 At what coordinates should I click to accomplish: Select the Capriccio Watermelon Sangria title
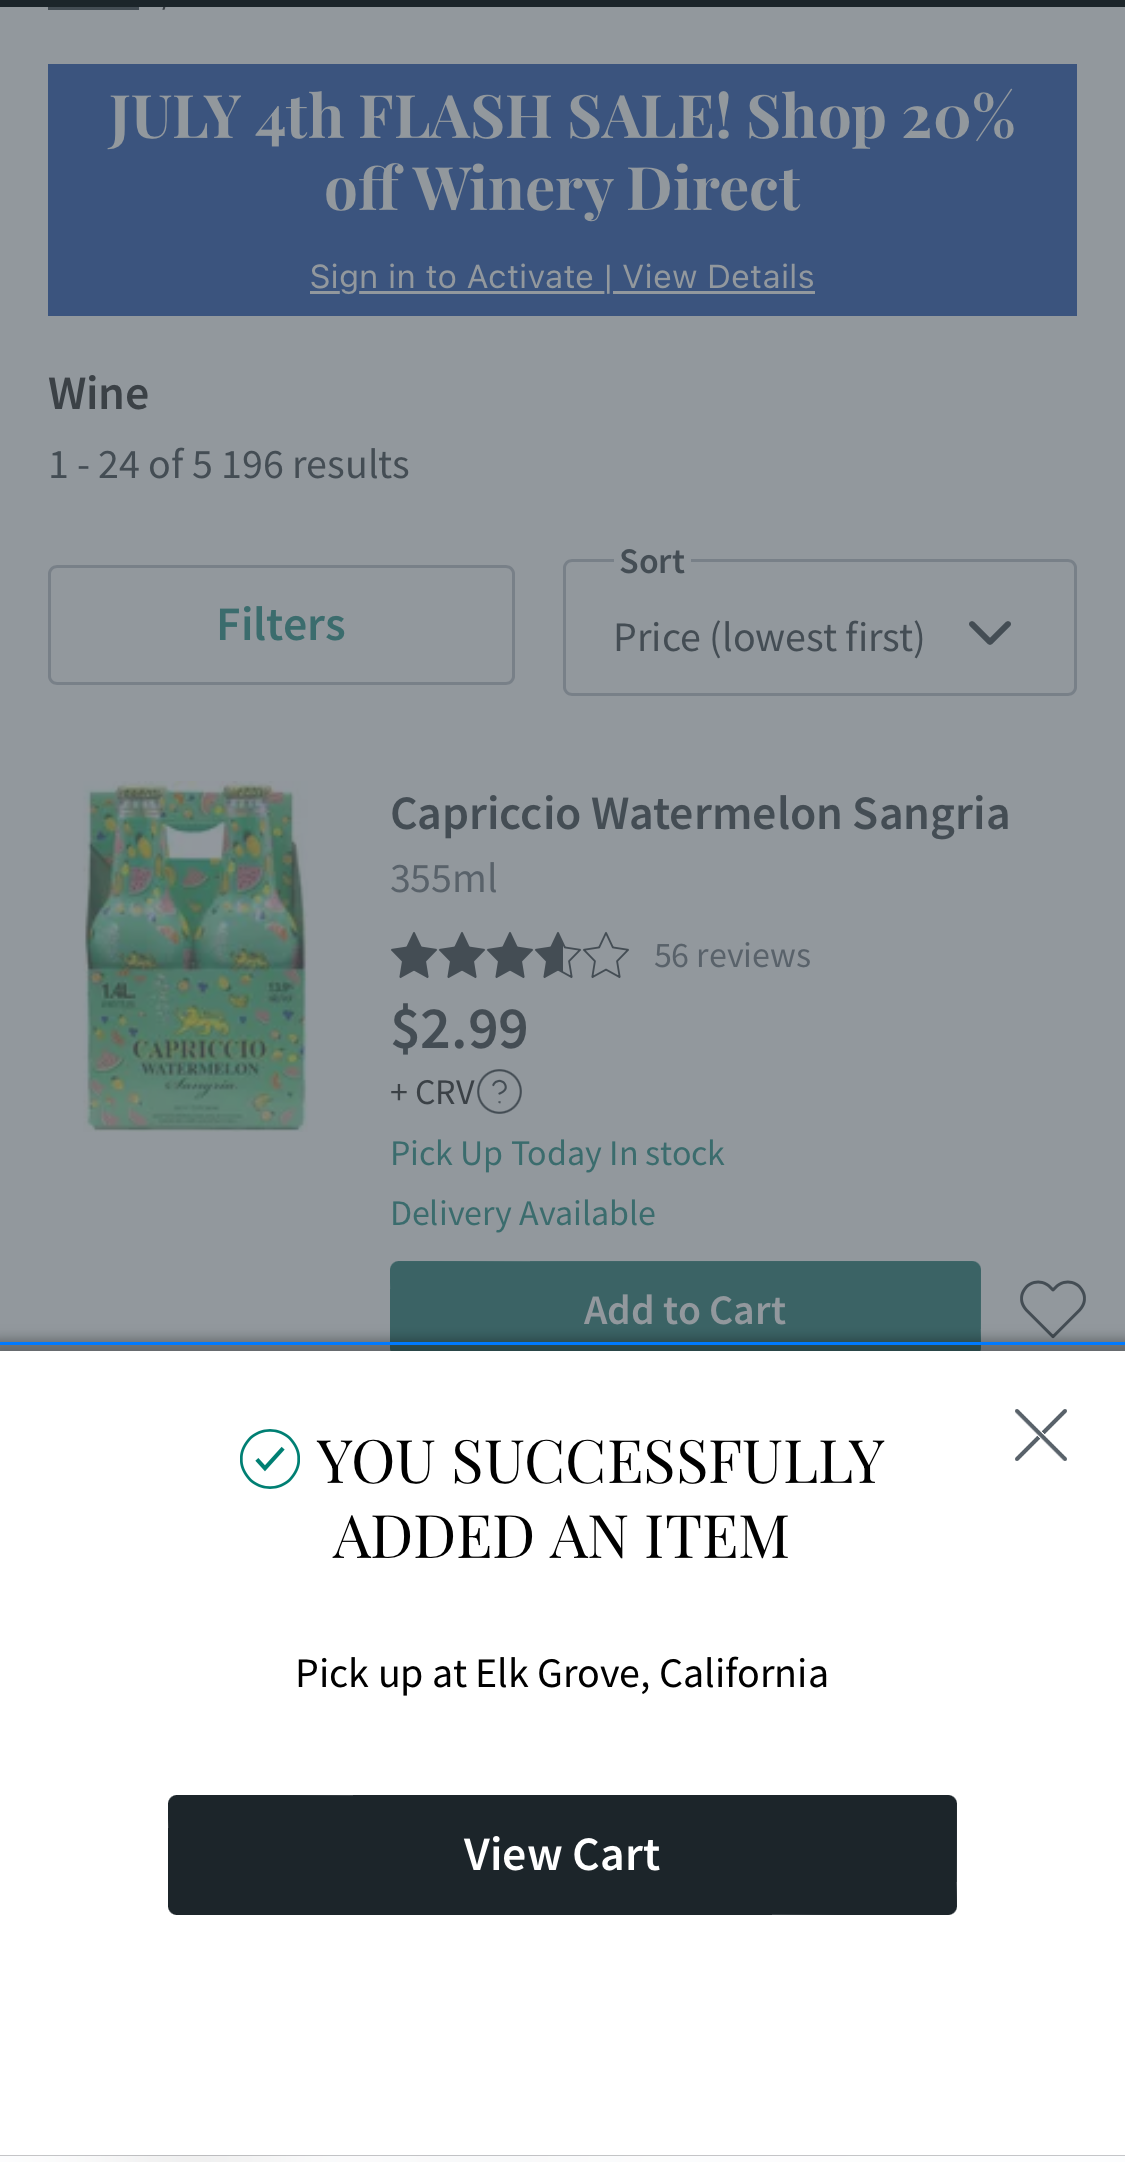pyautogui.click(x=699, y=812)
